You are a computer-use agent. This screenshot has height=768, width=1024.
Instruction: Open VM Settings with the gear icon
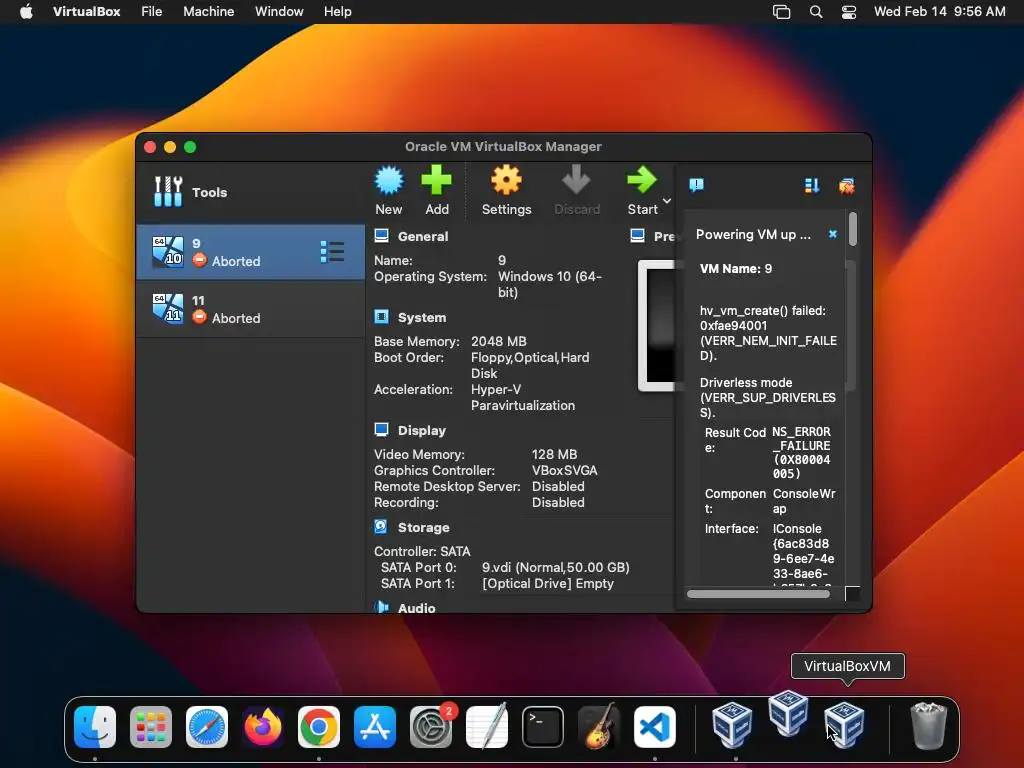pos(506,180)
